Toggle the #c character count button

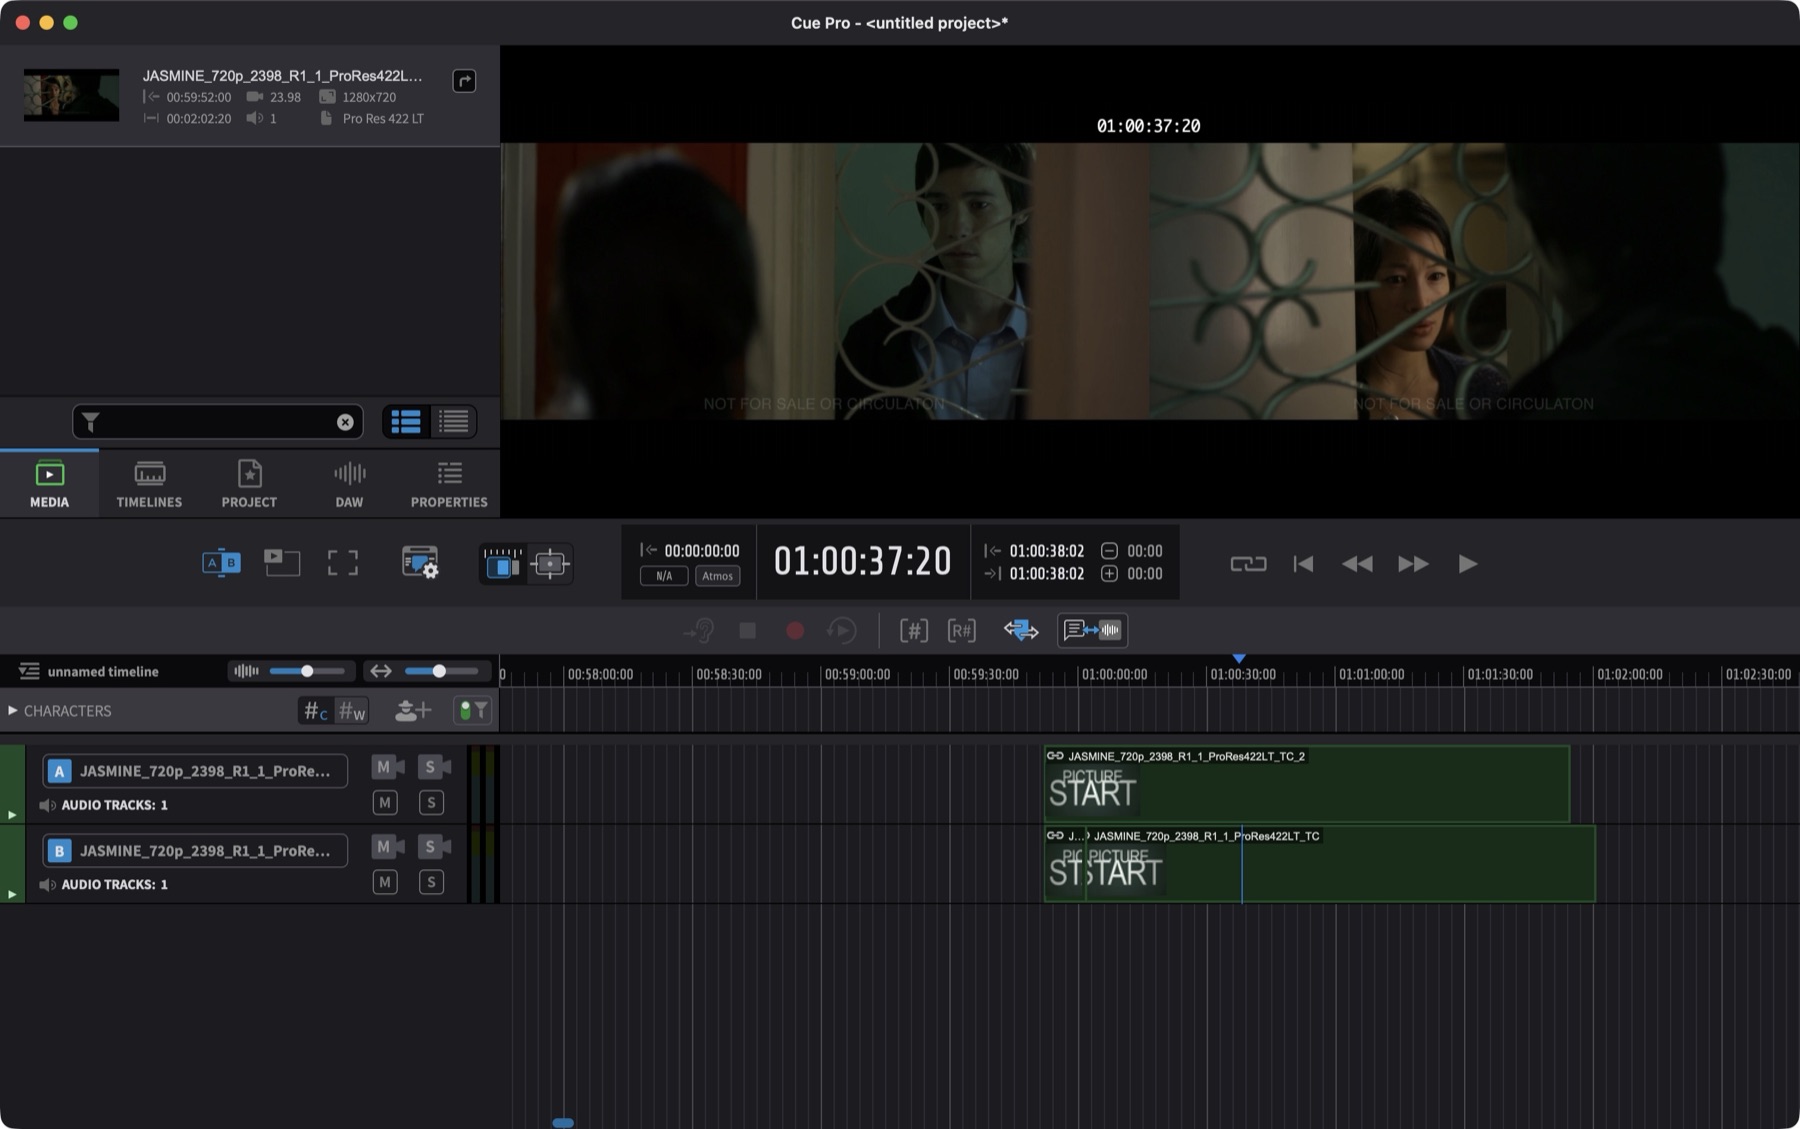click(x=315, y=711)
